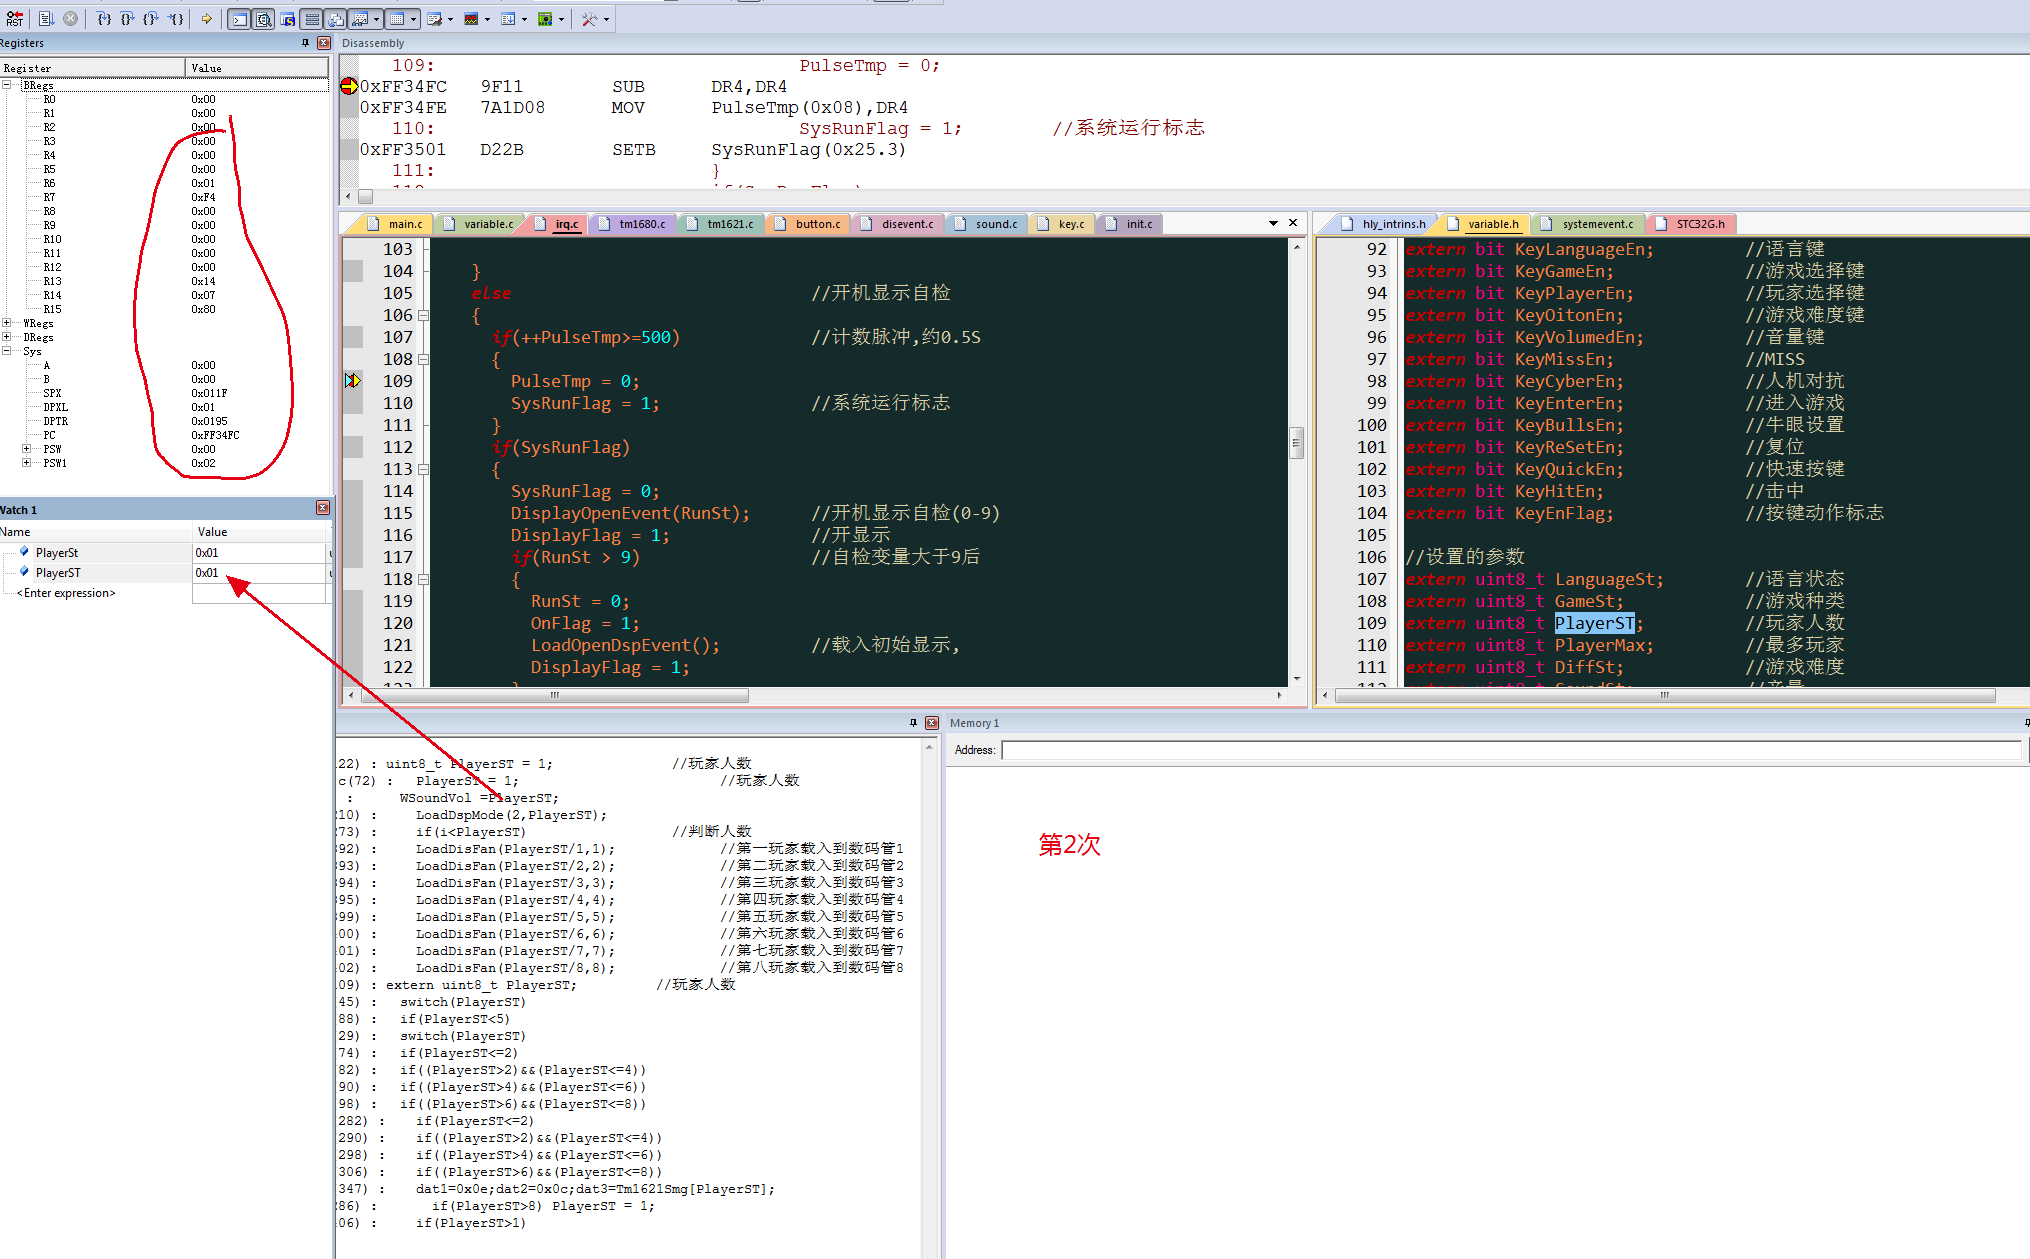Expand the PSW register node
2030x1259 pixels.
pos(27,449)
